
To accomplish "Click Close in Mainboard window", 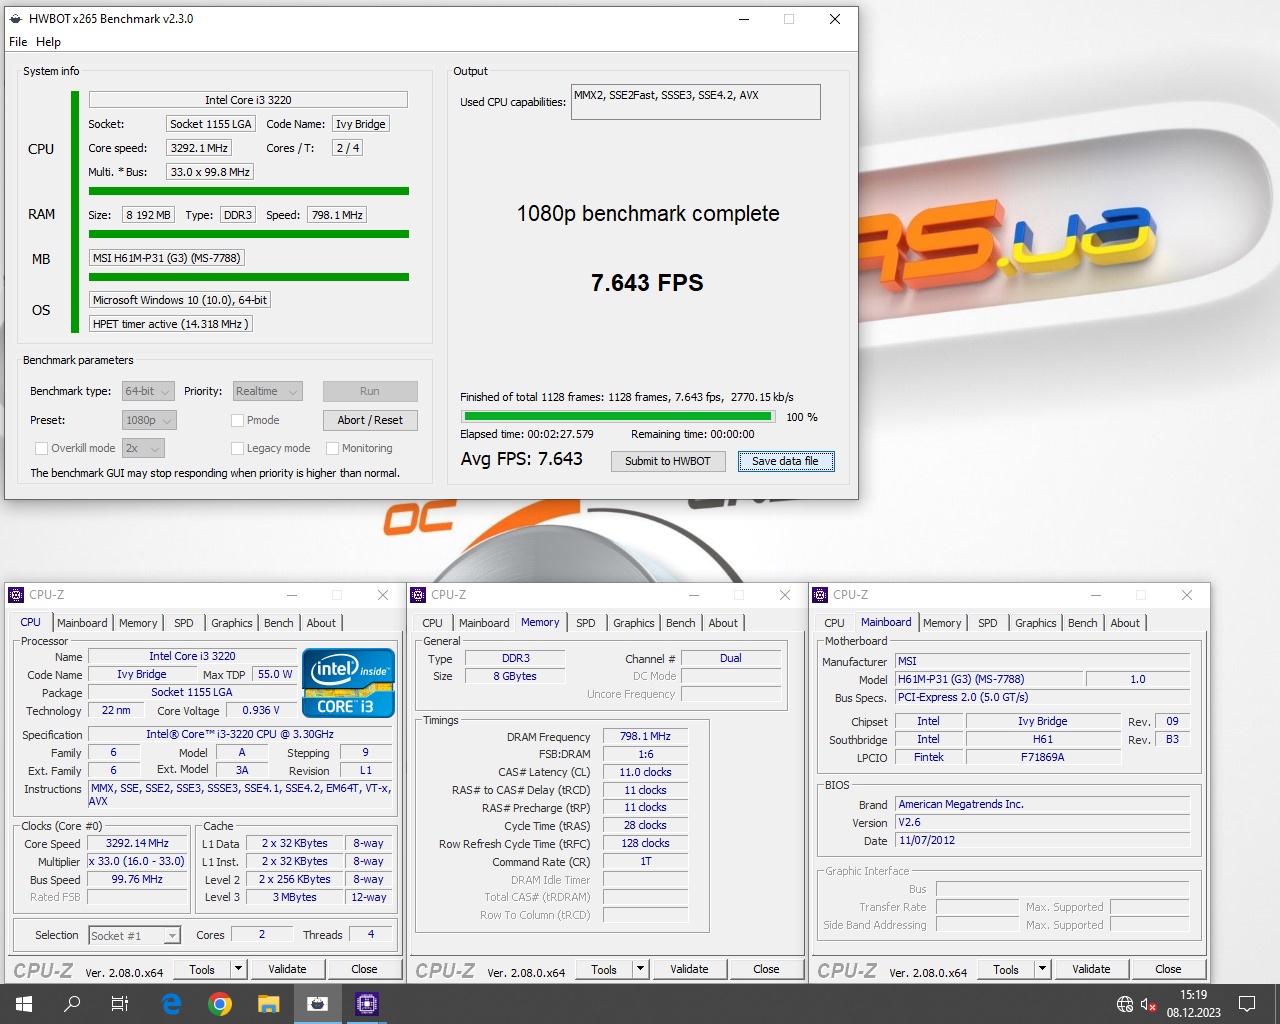I will pos(1168,969).
